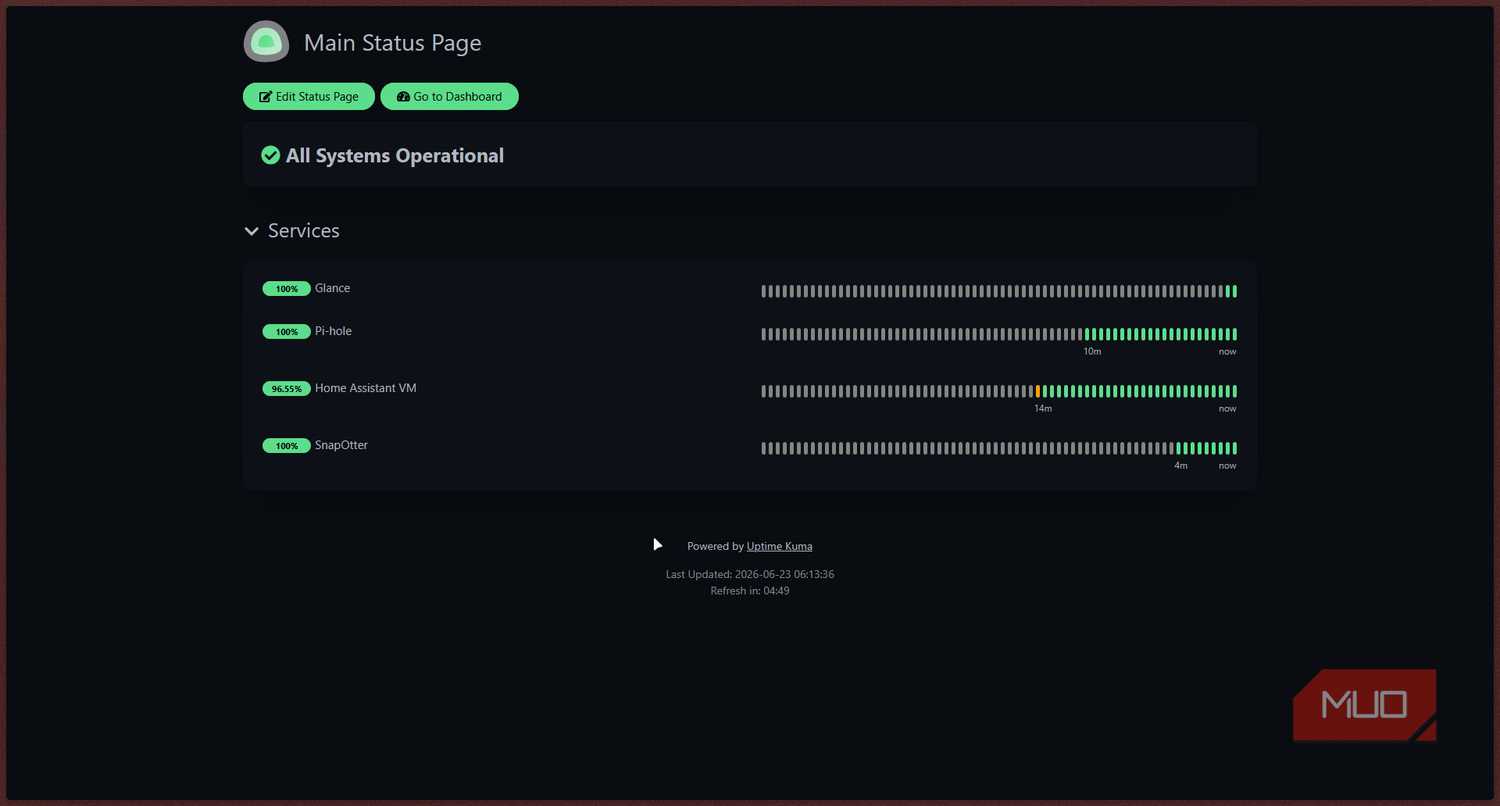Viewport: 1500px width, 806px height.
Task: Click the orange heartbeat in Home Assistant VM
Action: click(x=1038, y=391)
